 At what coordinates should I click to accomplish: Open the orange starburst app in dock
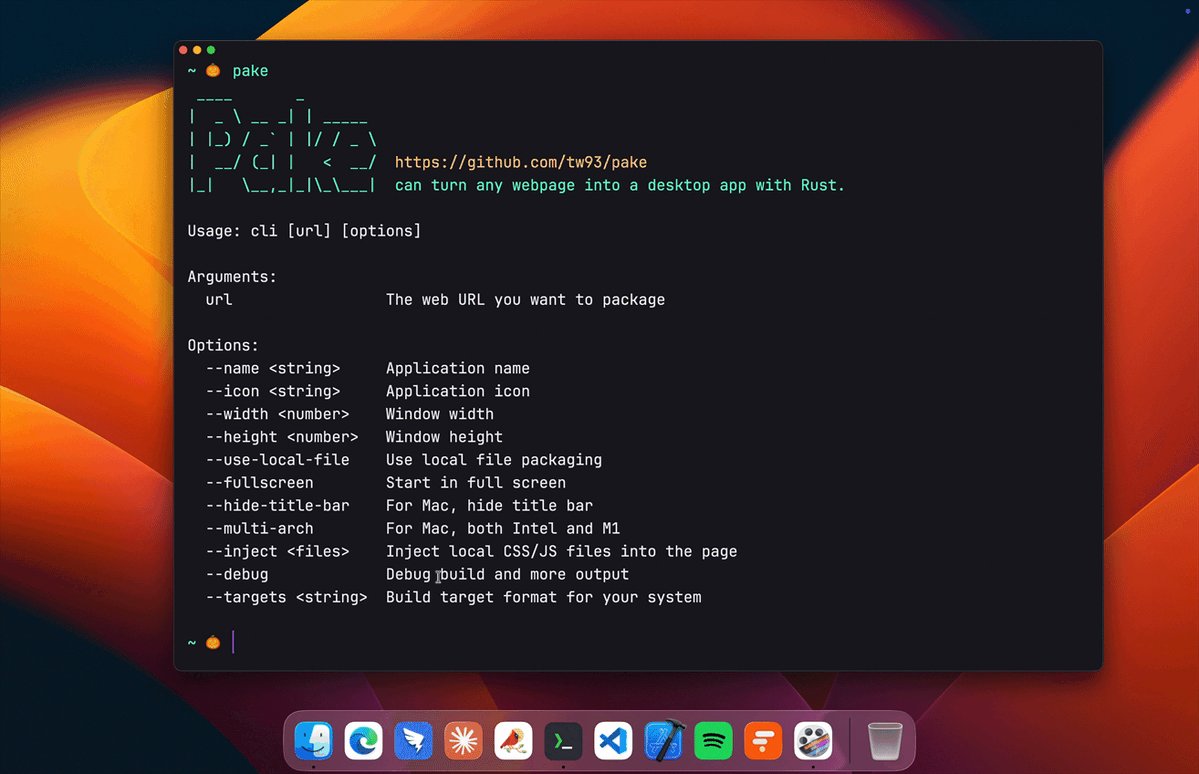[464, 741]
